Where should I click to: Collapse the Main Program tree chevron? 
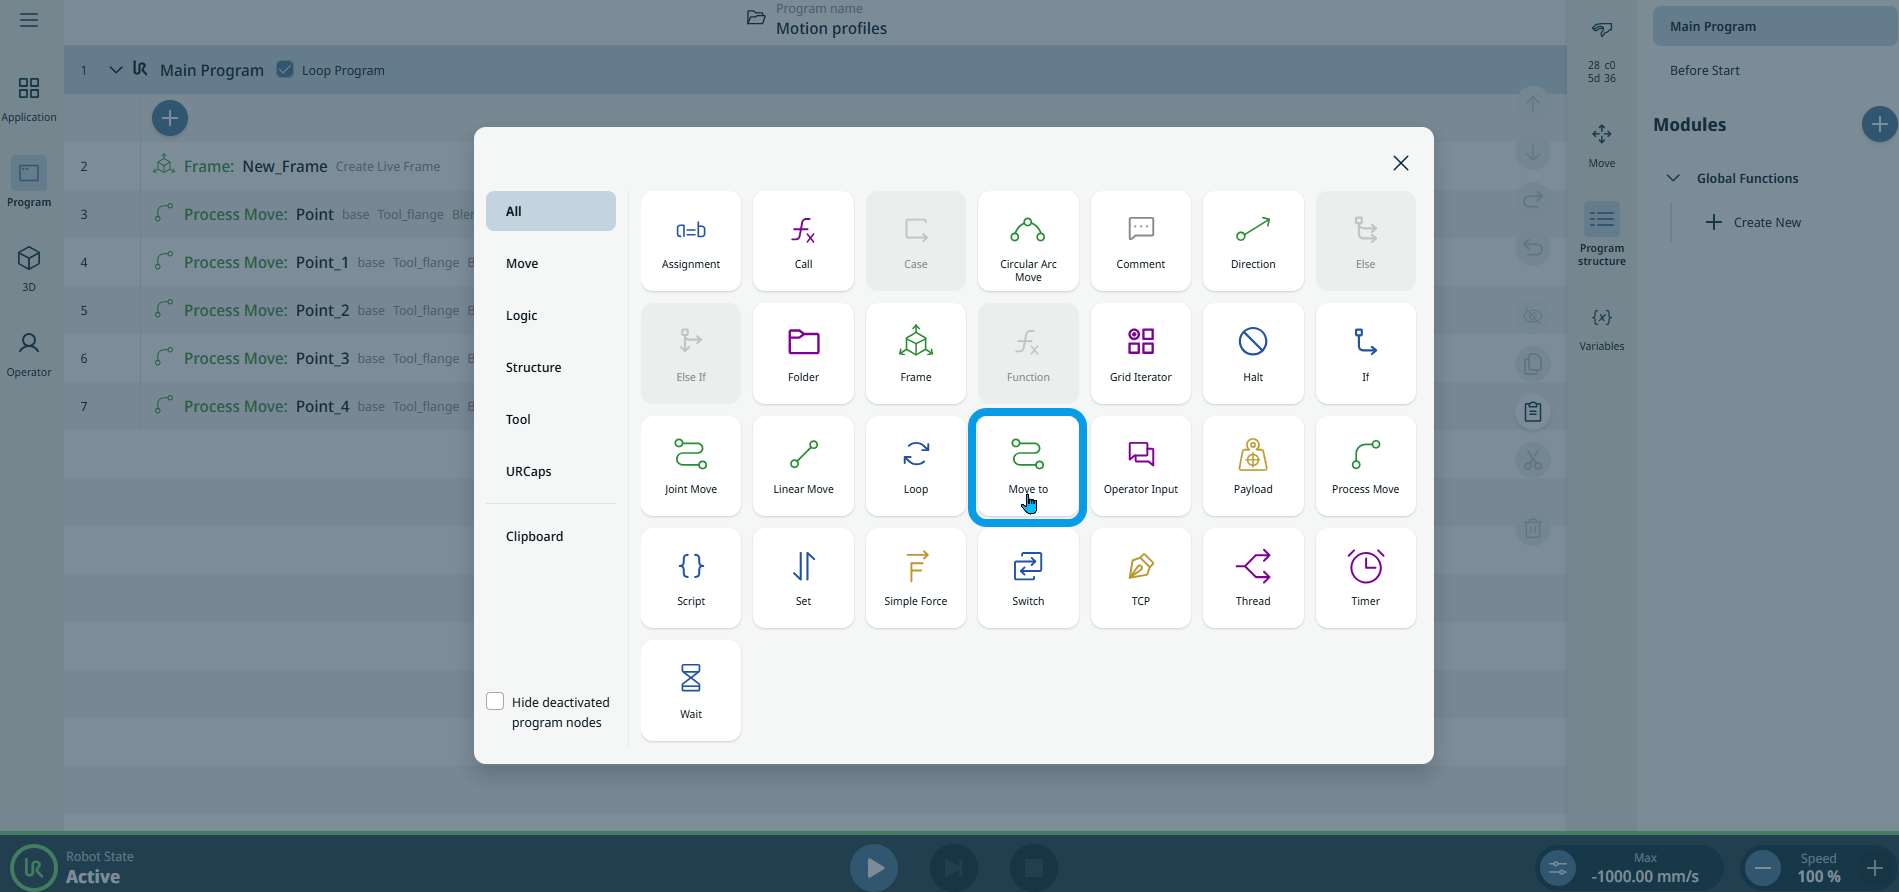[116, 70]
